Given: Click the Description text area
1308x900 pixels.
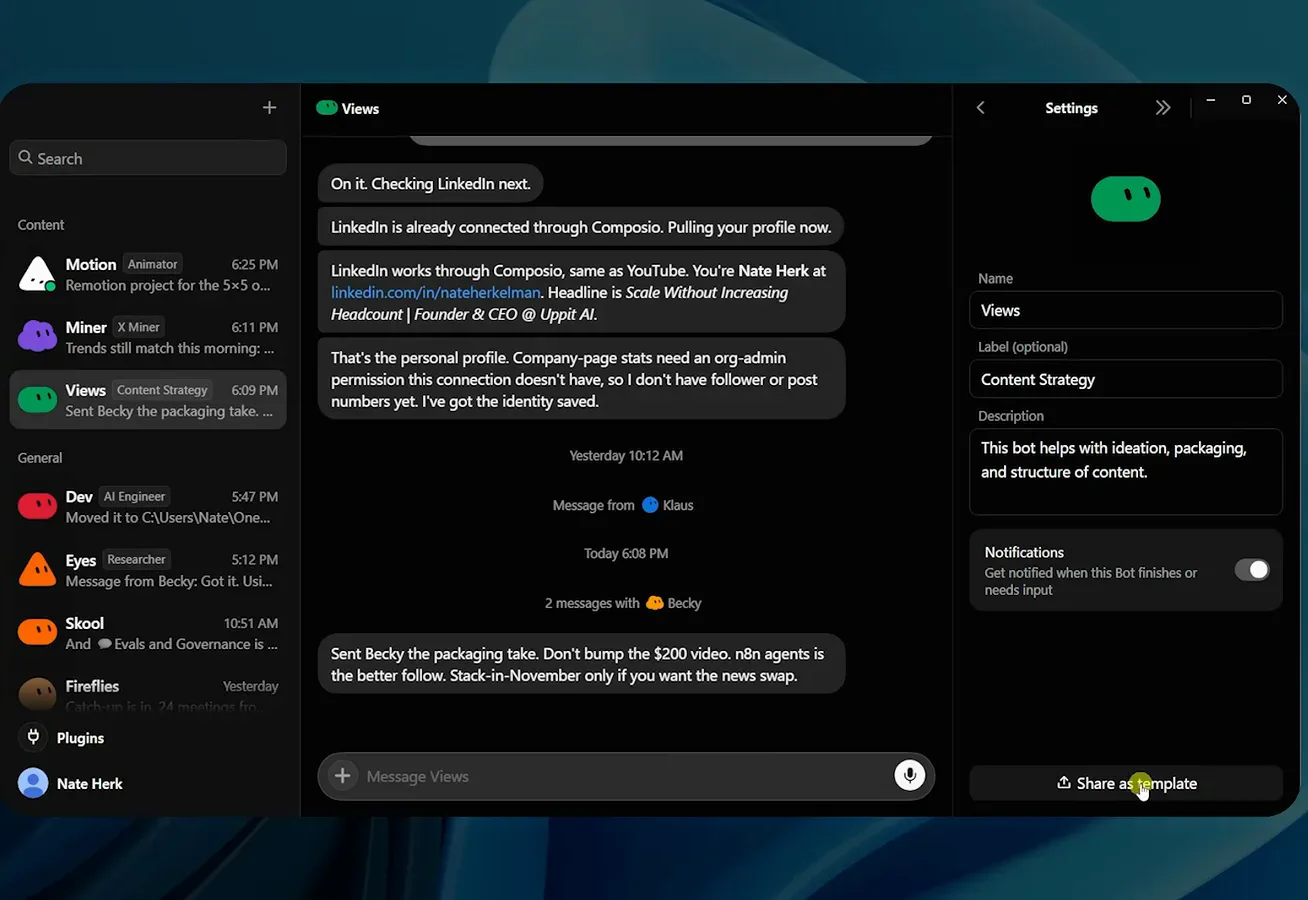Looking at the screenshot, I should tap(1126, 472).
